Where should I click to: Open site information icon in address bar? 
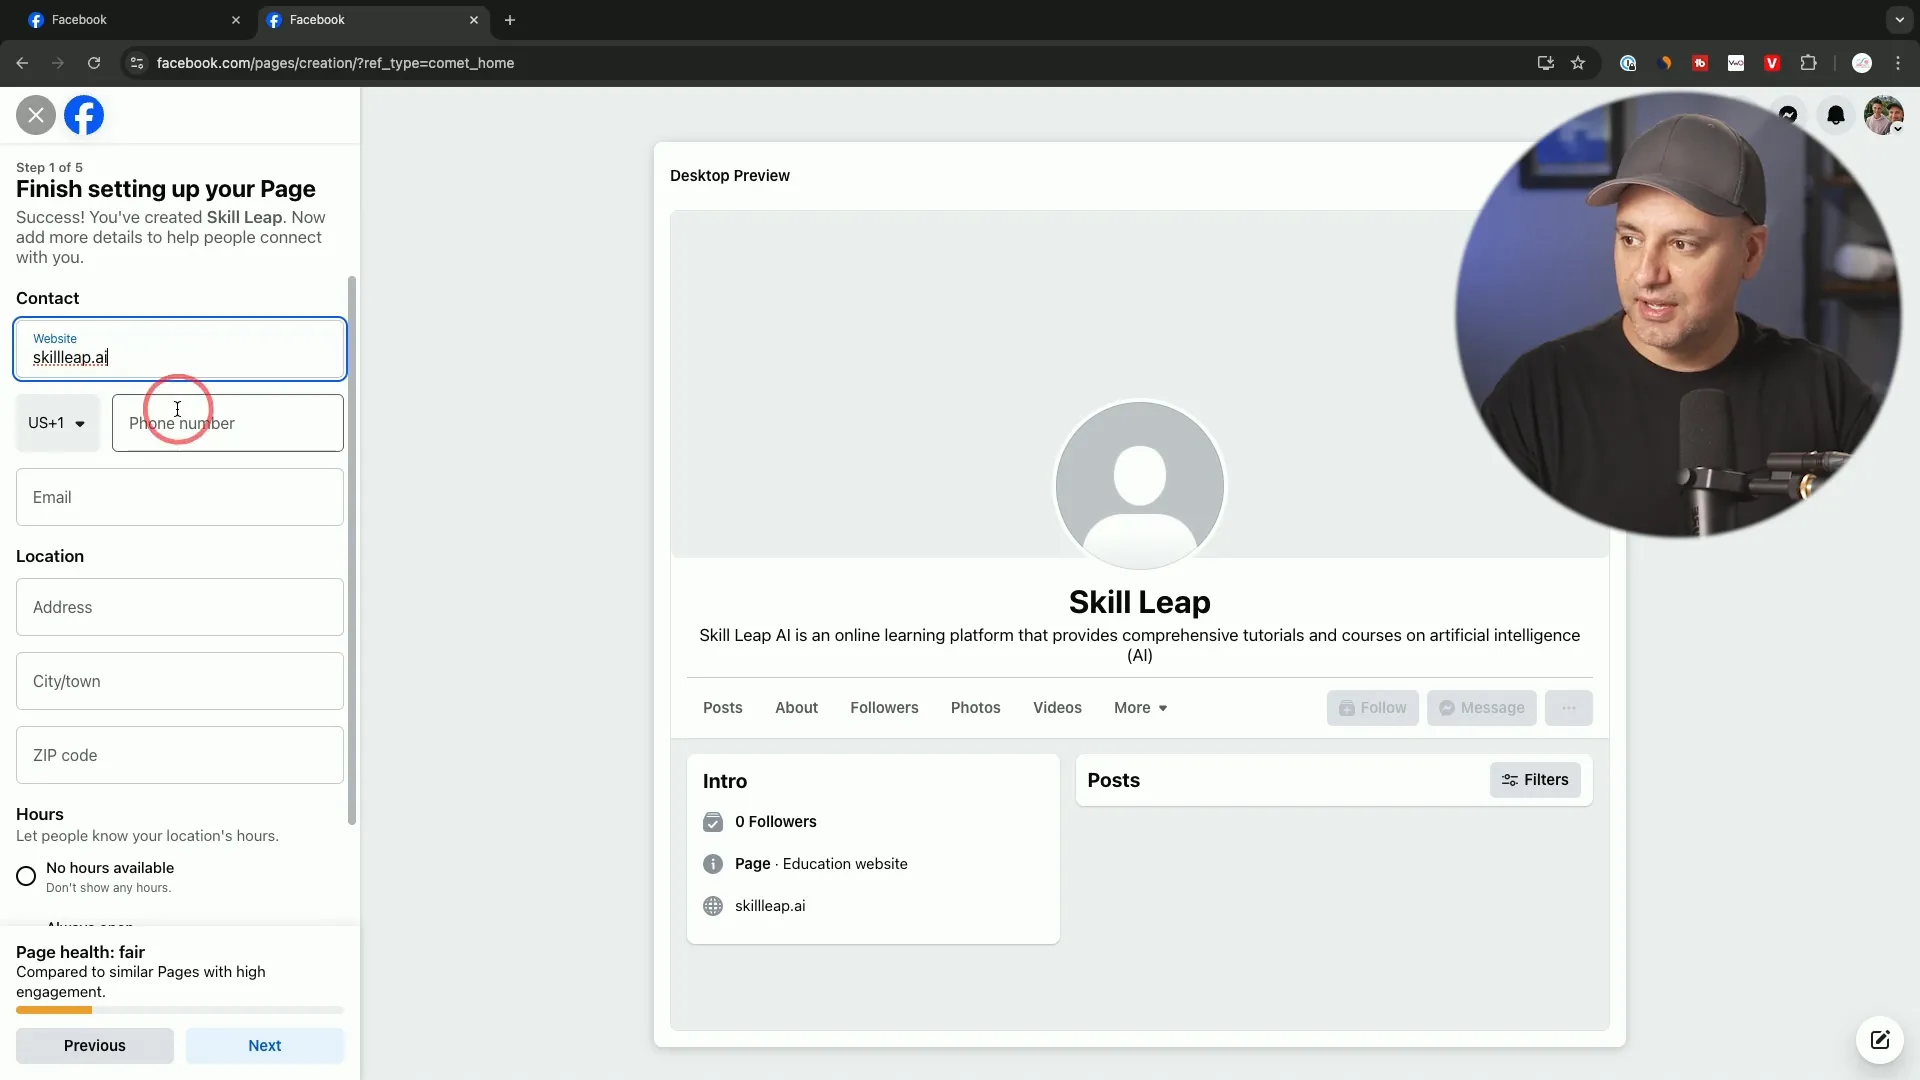click(137, 63)
